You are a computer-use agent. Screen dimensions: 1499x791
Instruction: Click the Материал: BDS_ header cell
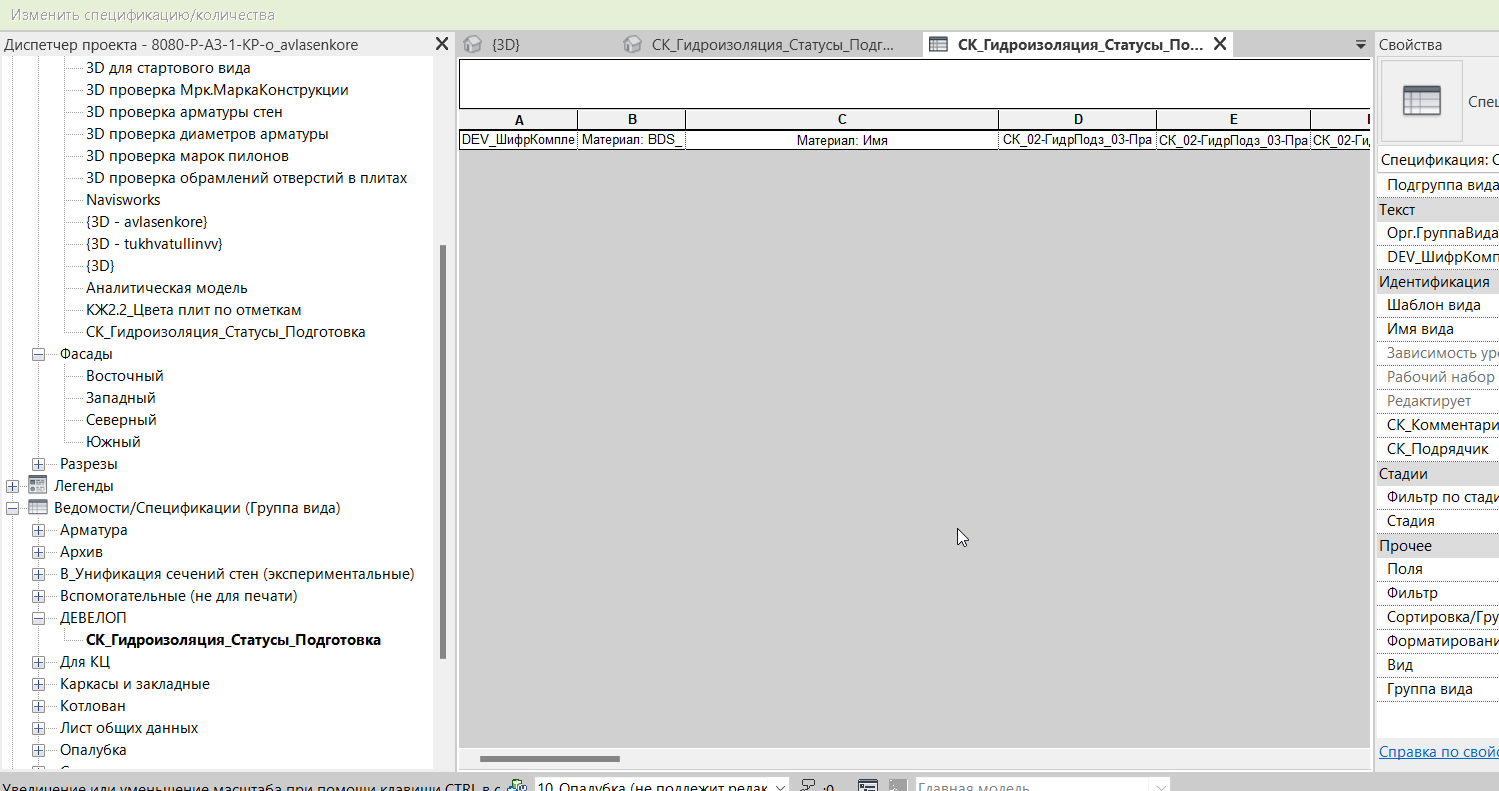click(x=632, y=141)
